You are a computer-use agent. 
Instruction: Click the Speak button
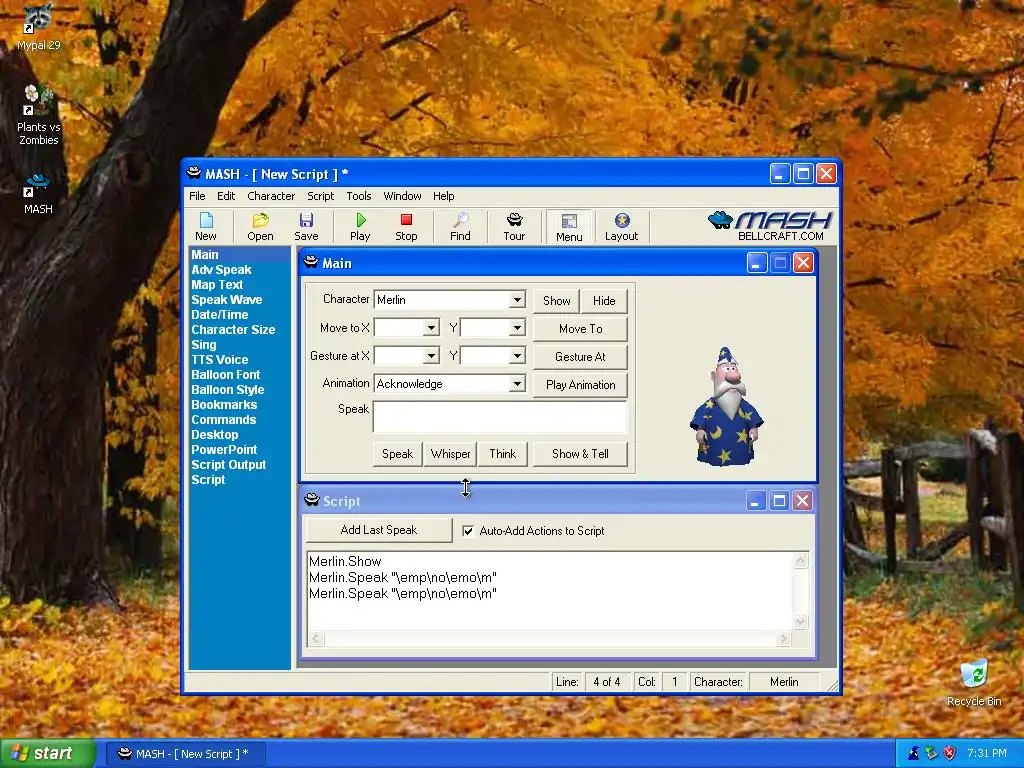397,454
